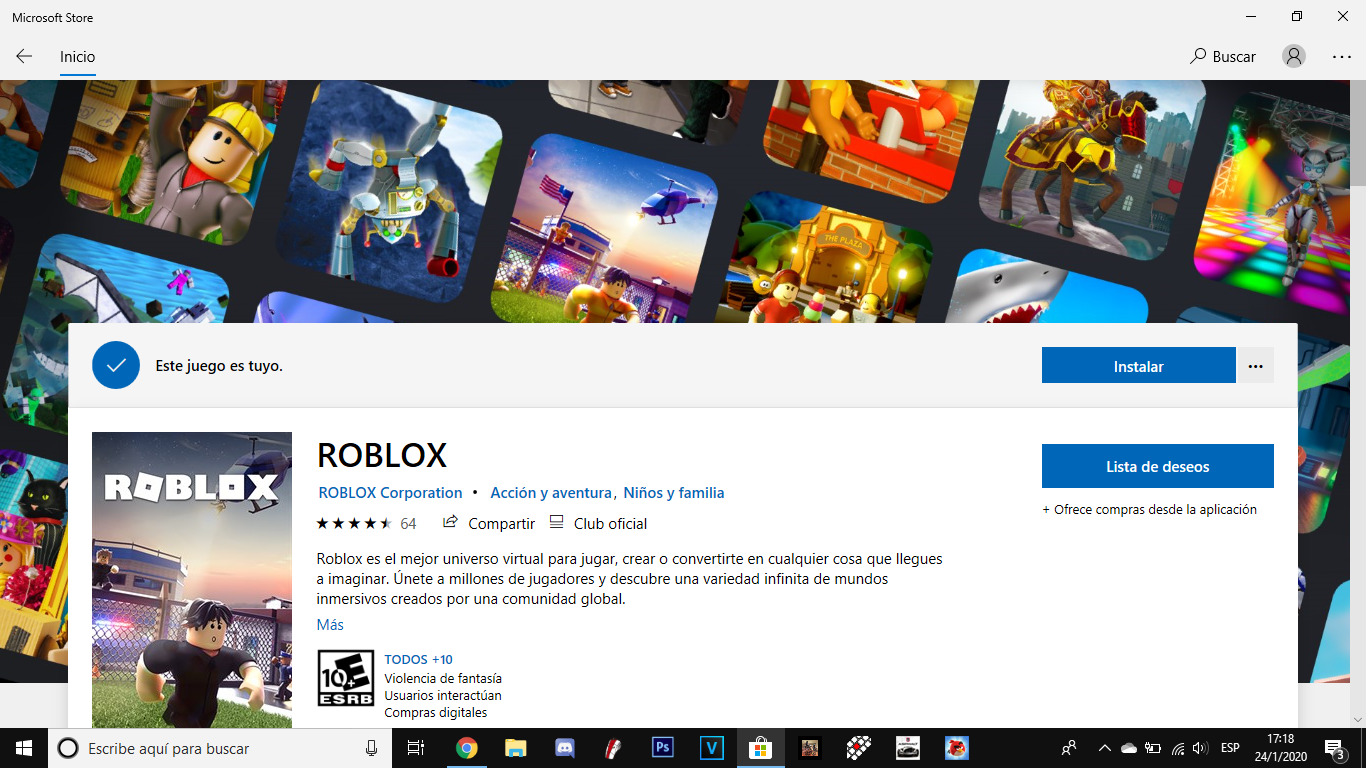The image size is (1366, 768).
Task: Click the taskbar search field
Action: tap(221, 748)
